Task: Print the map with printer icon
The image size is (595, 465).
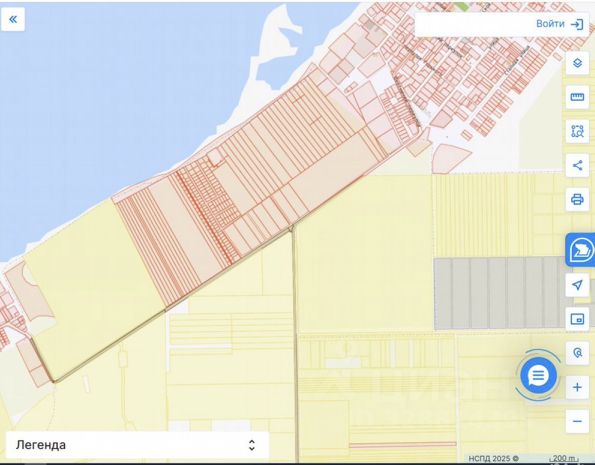Action: 577,199
